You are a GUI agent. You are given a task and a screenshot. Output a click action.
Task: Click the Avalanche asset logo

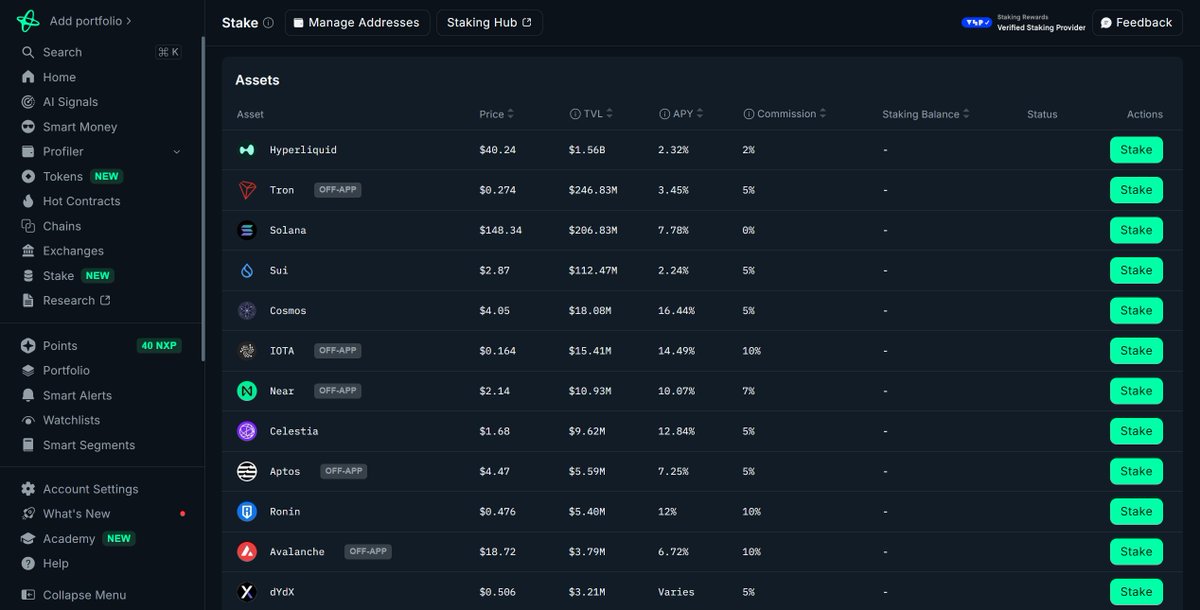247,551
